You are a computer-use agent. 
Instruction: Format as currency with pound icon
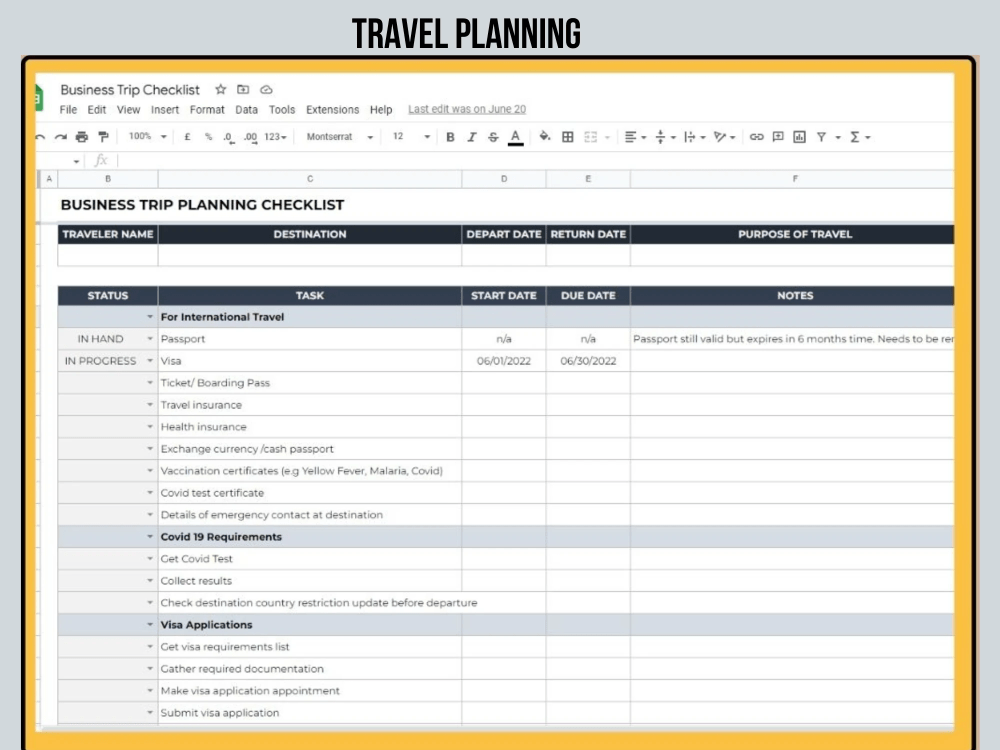[188, 136]
